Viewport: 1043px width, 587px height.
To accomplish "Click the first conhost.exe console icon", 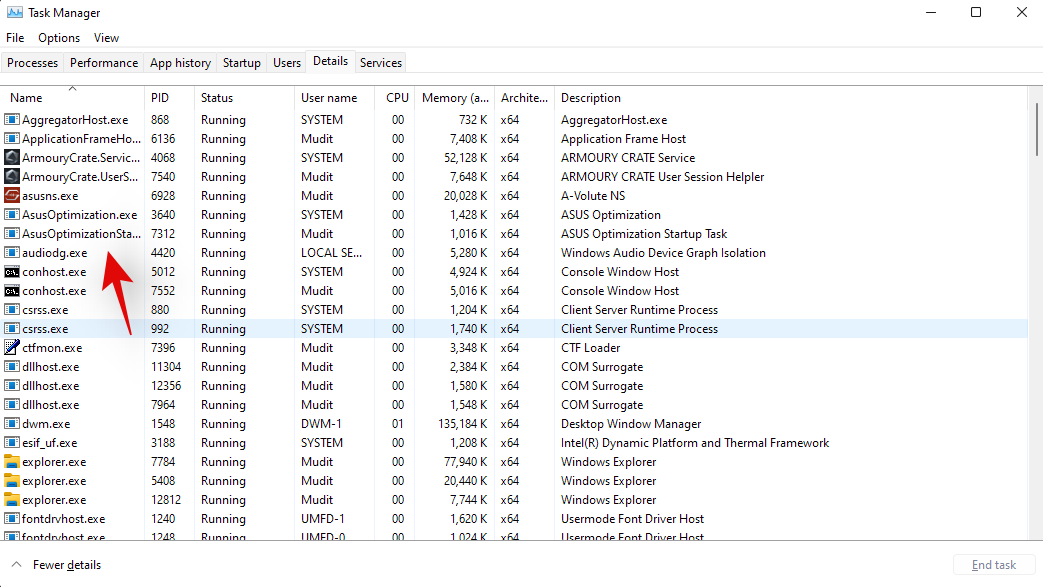I will coord(12,272).
